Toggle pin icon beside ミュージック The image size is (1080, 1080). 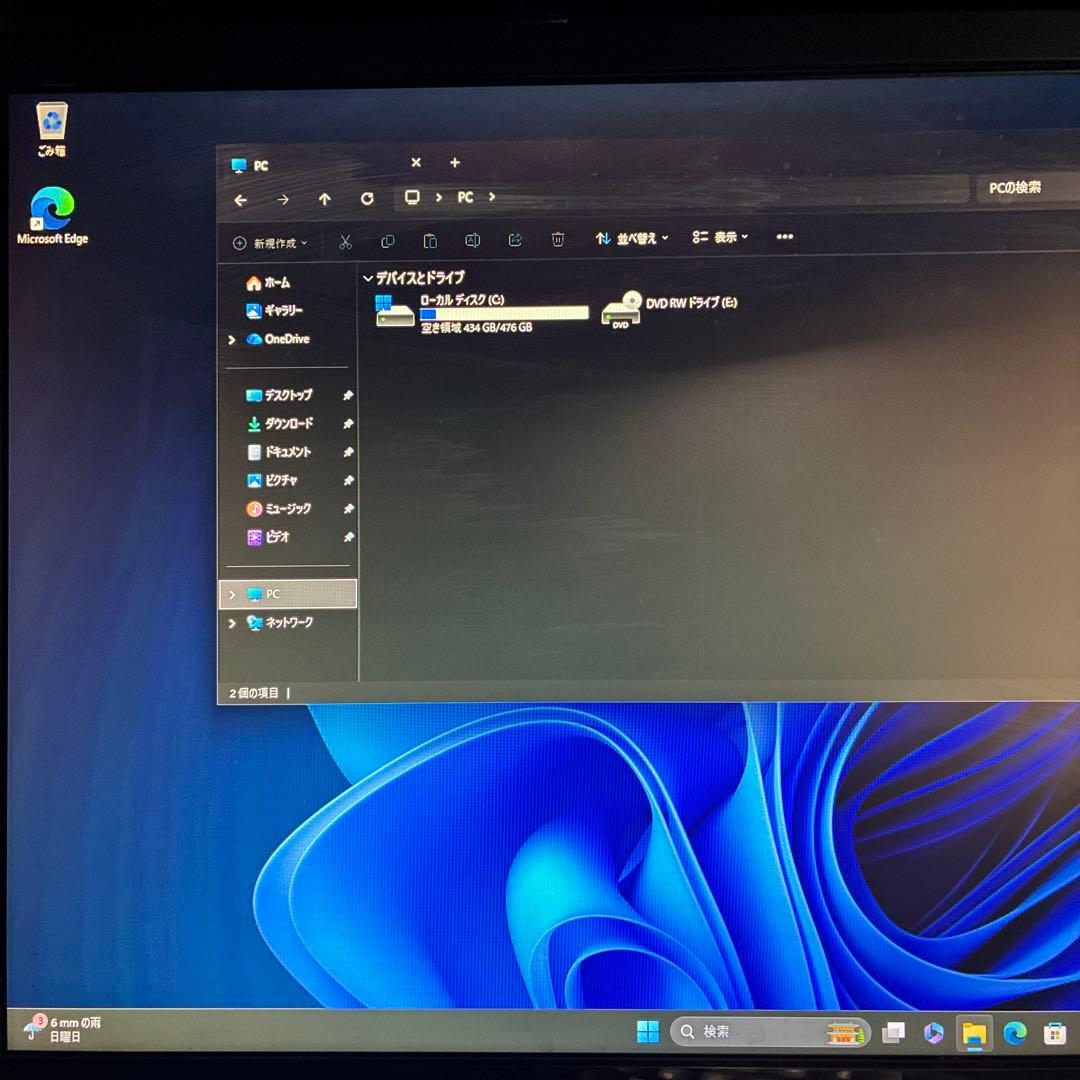[347, 509]
